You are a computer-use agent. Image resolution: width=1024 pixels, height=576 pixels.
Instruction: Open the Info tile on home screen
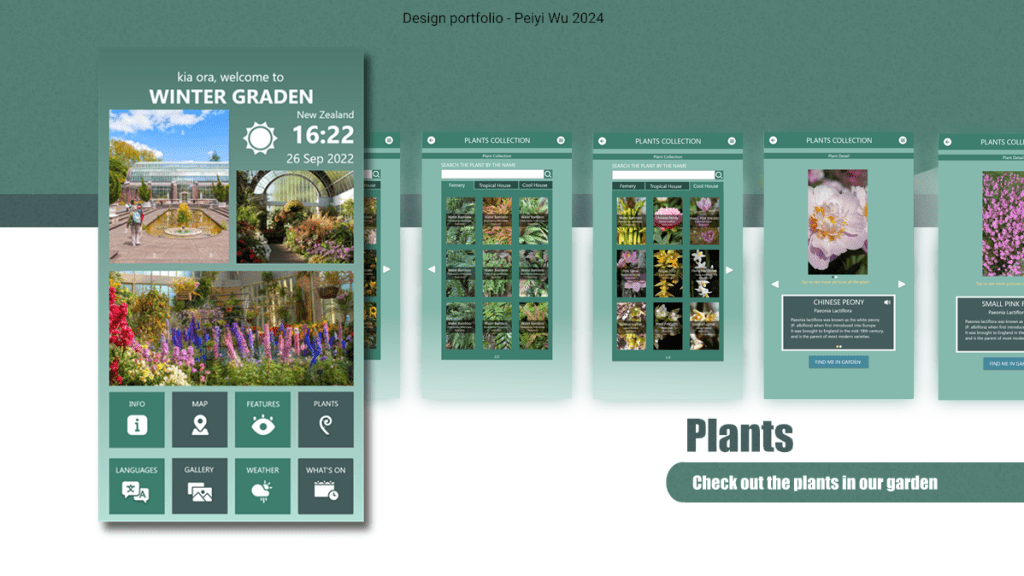click(137, 419)
